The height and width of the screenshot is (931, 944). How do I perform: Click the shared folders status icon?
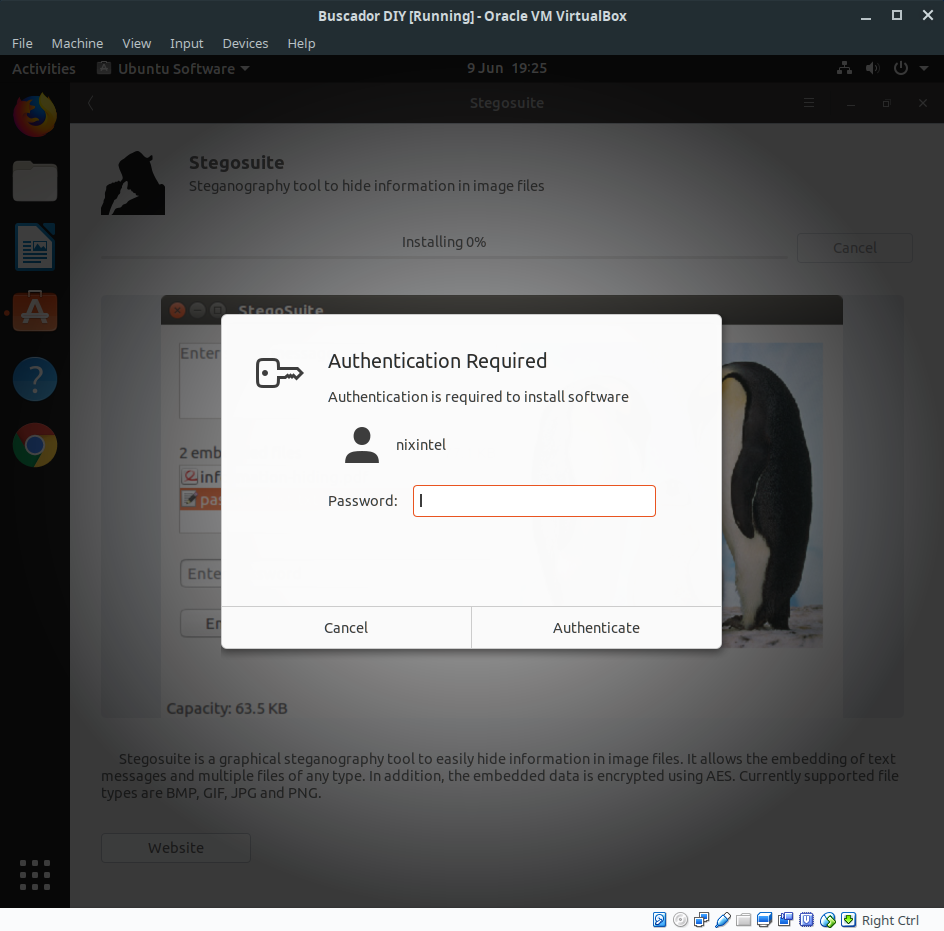click(x=744, y=920)
